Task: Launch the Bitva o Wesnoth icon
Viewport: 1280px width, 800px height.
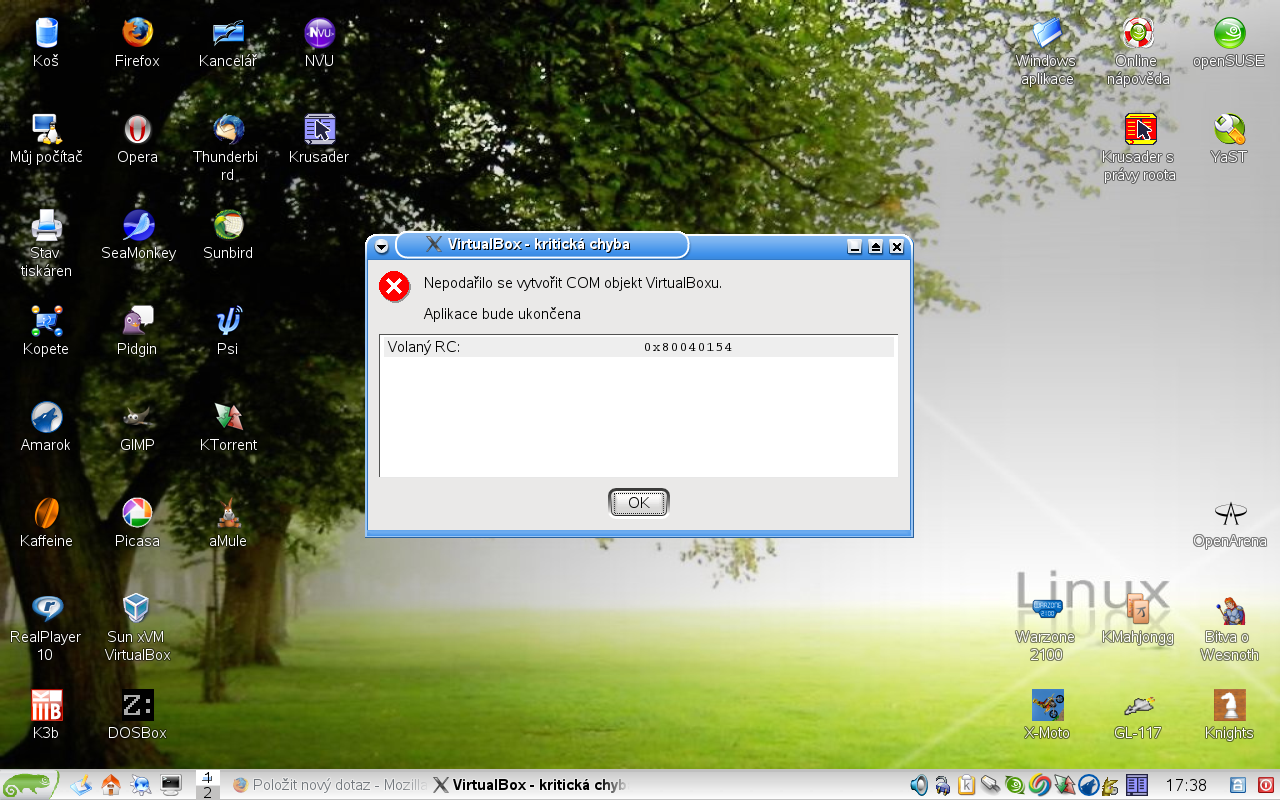Action: [1229, 627]
